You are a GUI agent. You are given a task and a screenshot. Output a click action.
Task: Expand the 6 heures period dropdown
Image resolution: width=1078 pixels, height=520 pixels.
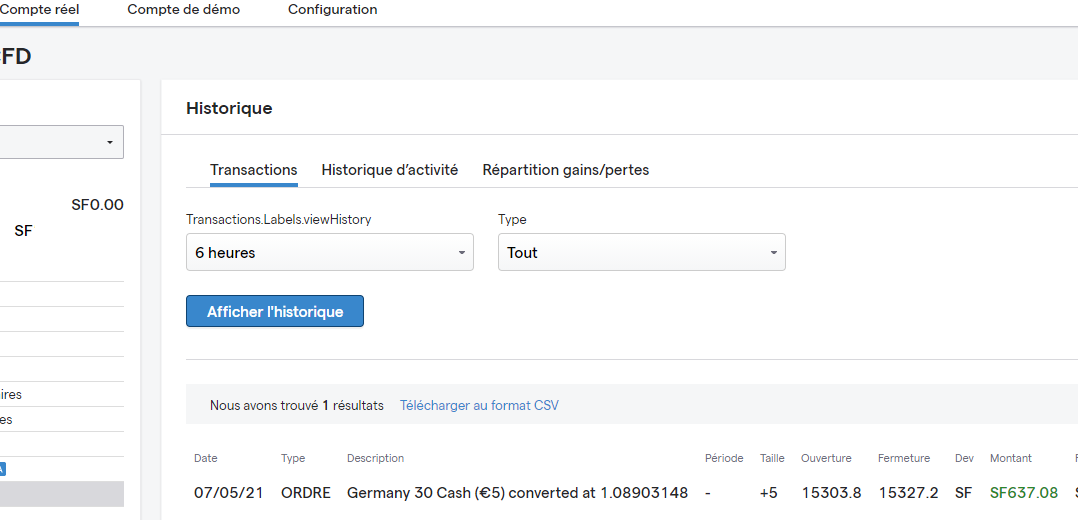click(329, 253)
